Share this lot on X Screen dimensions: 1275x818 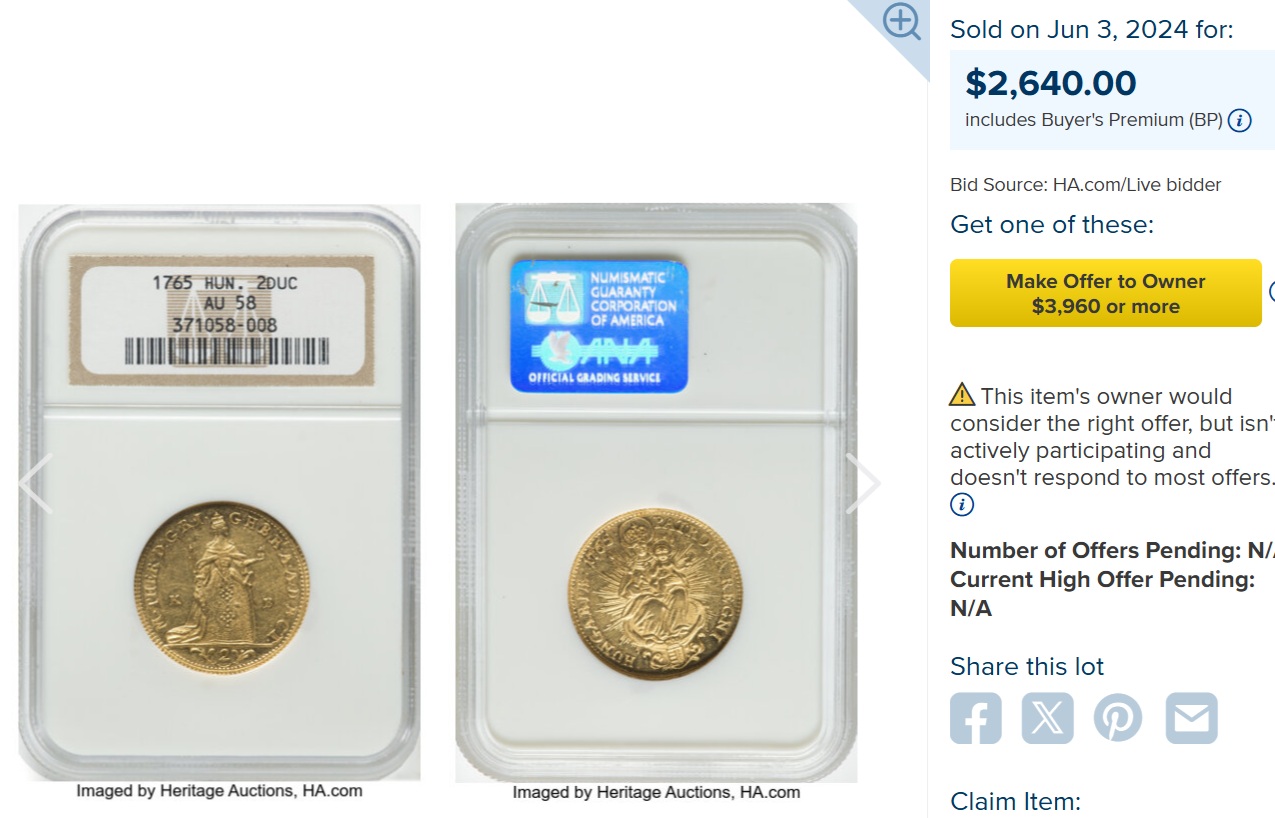click(1048, 718)
